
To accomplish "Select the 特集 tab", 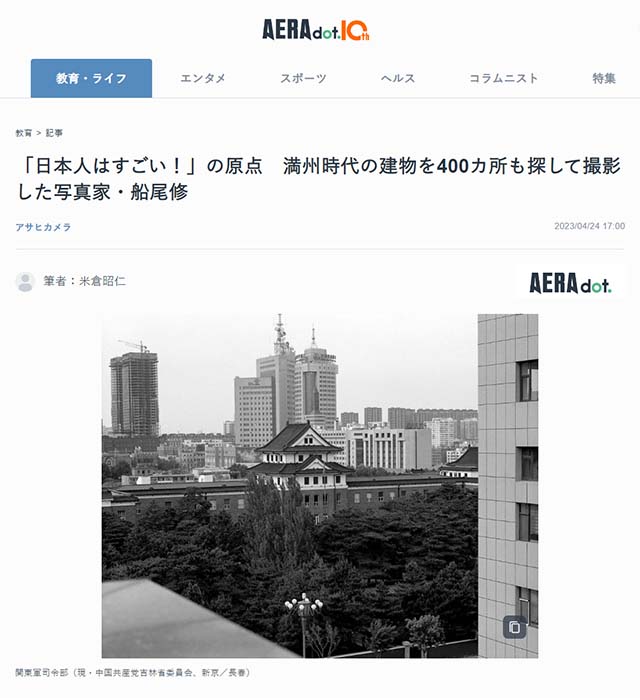I will click(604, 79).
